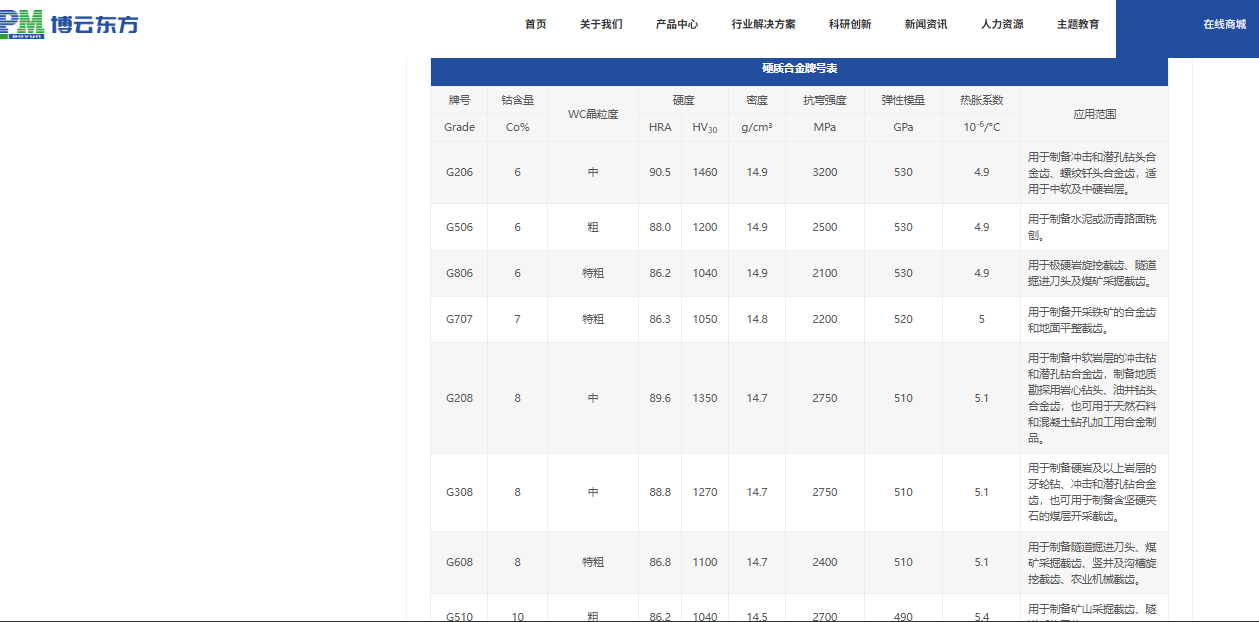This screenshot has width=1259, height=622.
Task: Click HV30 value 1200
Action: pos(705,227)
